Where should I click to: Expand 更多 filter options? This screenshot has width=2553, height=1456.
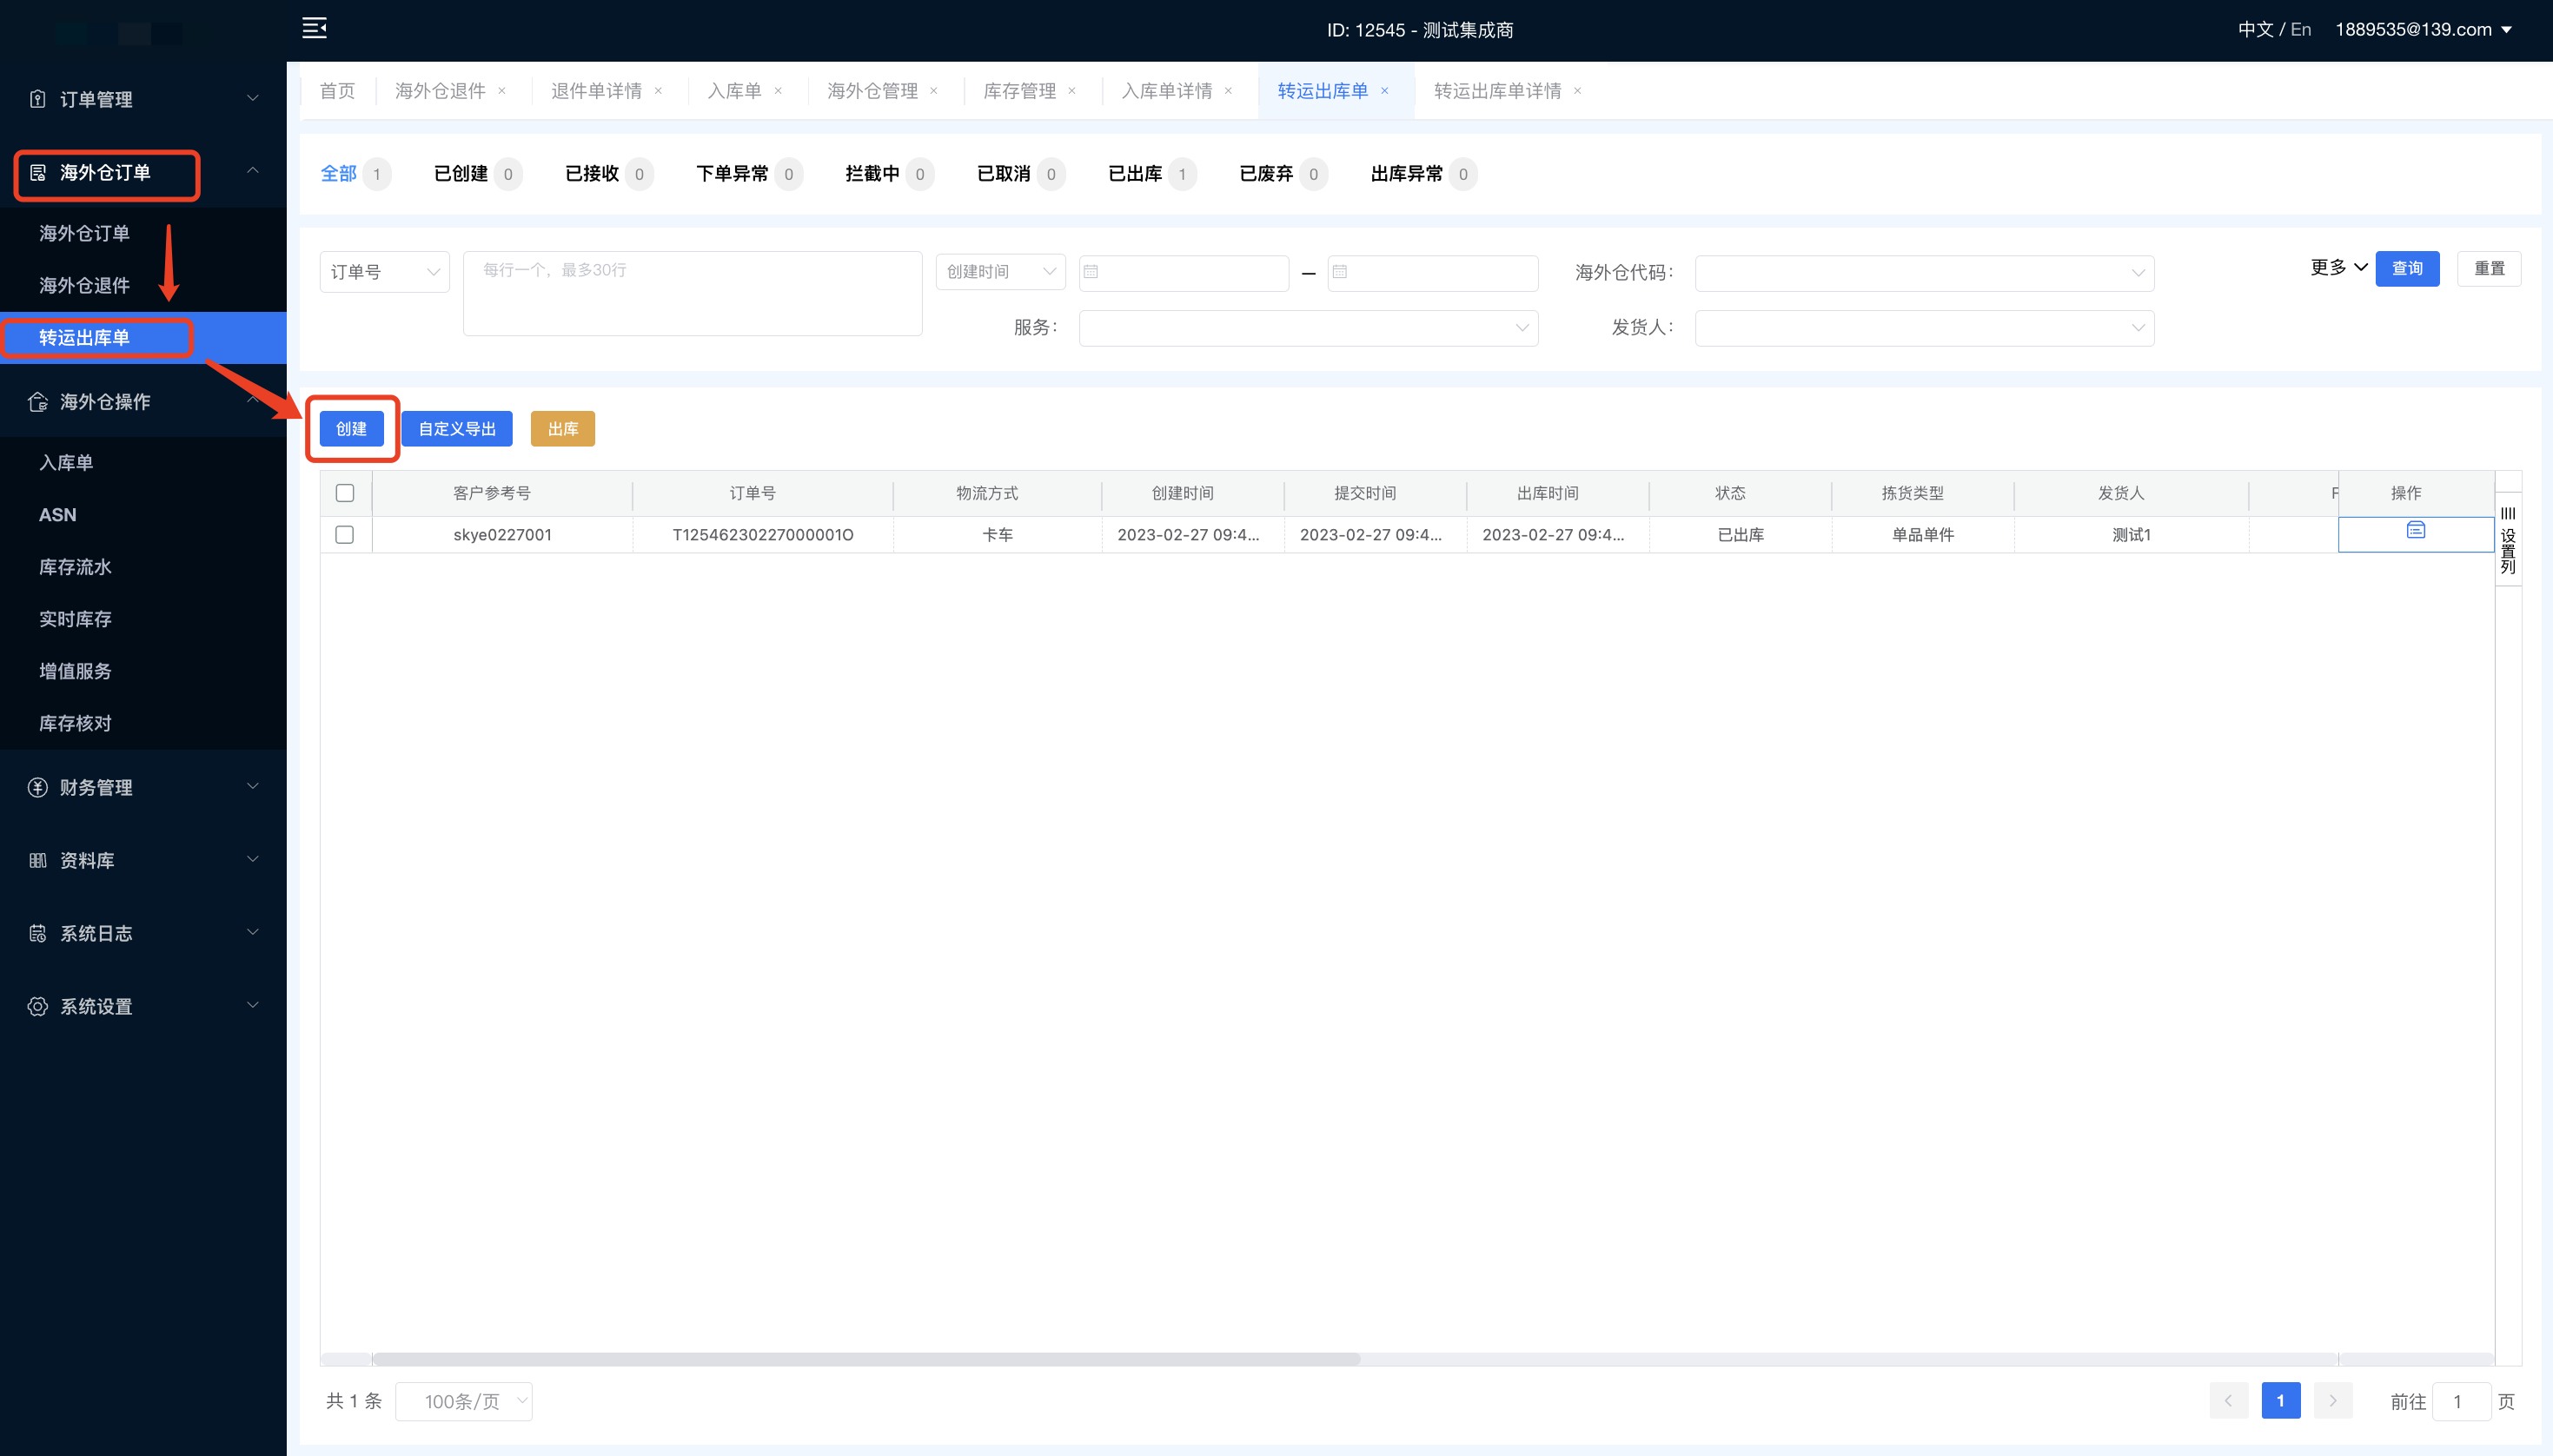2337,267
